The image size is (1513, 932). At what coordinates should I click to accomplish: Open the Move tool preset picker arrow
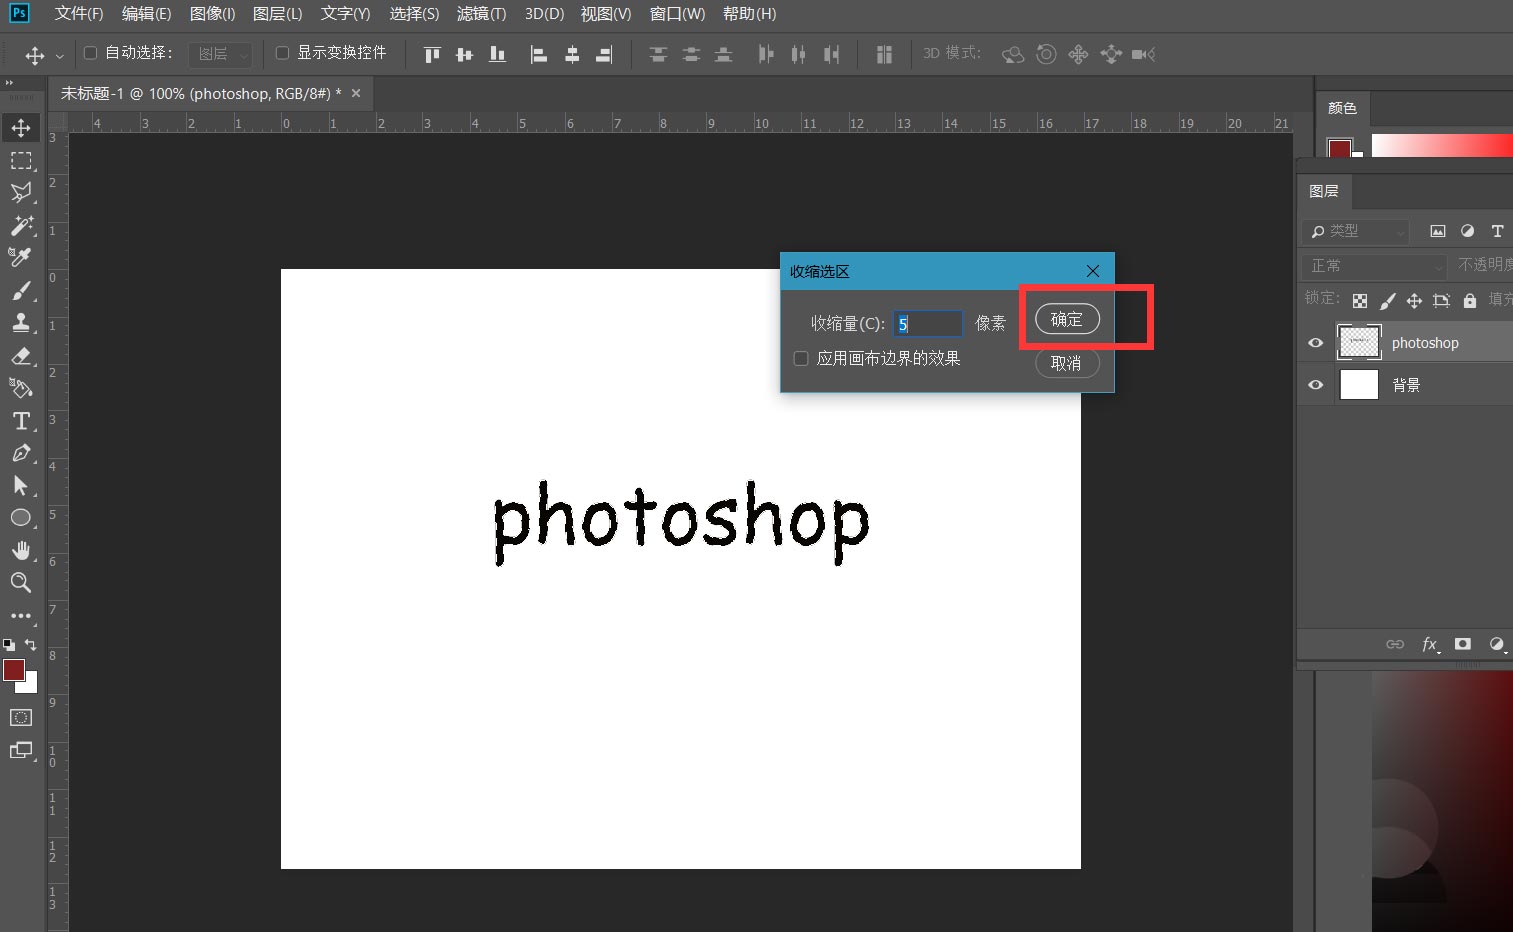(60, 56)
